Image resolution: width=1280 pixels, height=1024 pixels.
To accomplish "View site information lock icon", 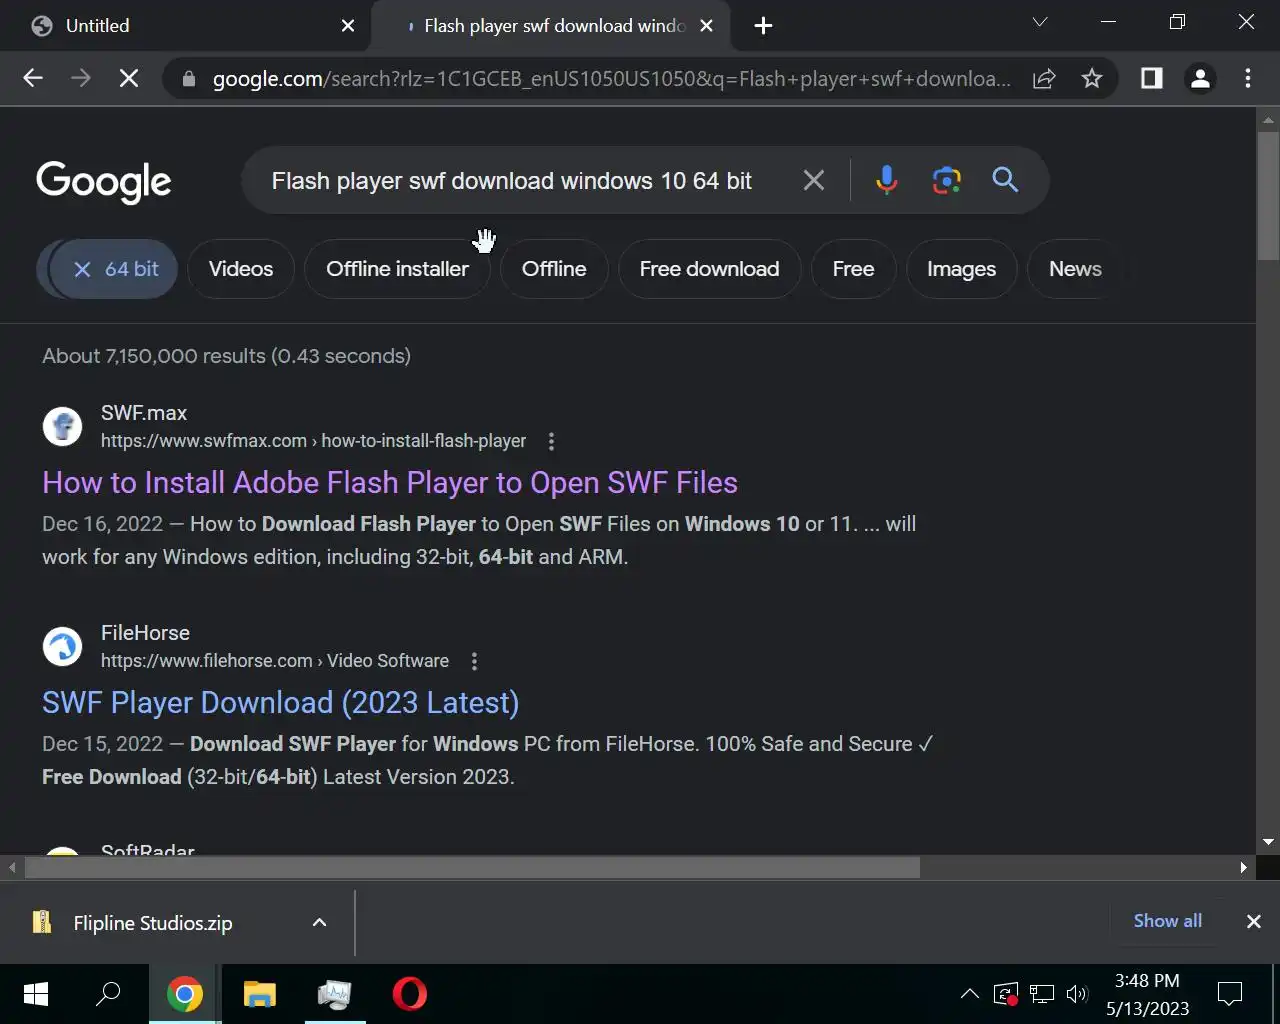I will [x=189, y=78].
